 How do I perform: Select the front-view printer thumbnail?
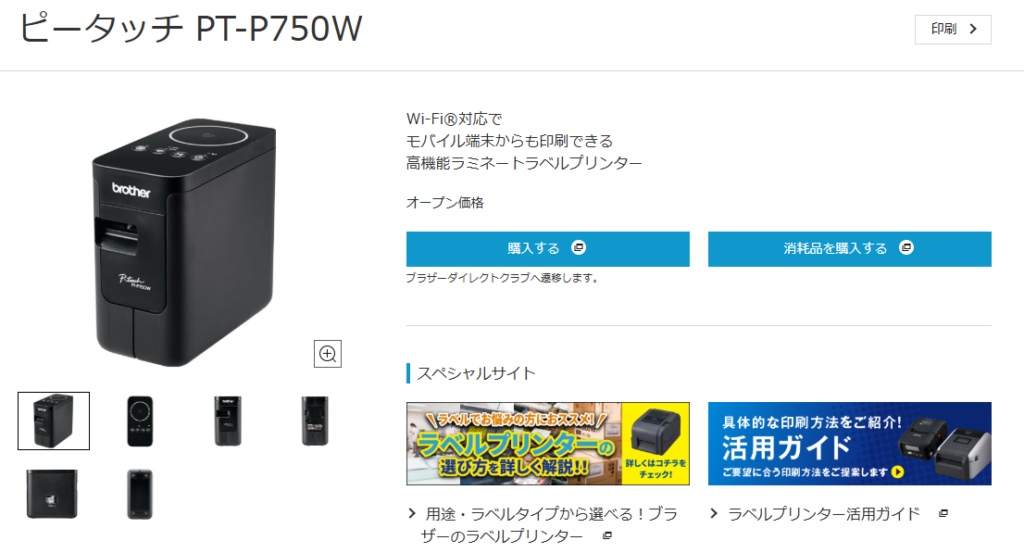(228, 421)
